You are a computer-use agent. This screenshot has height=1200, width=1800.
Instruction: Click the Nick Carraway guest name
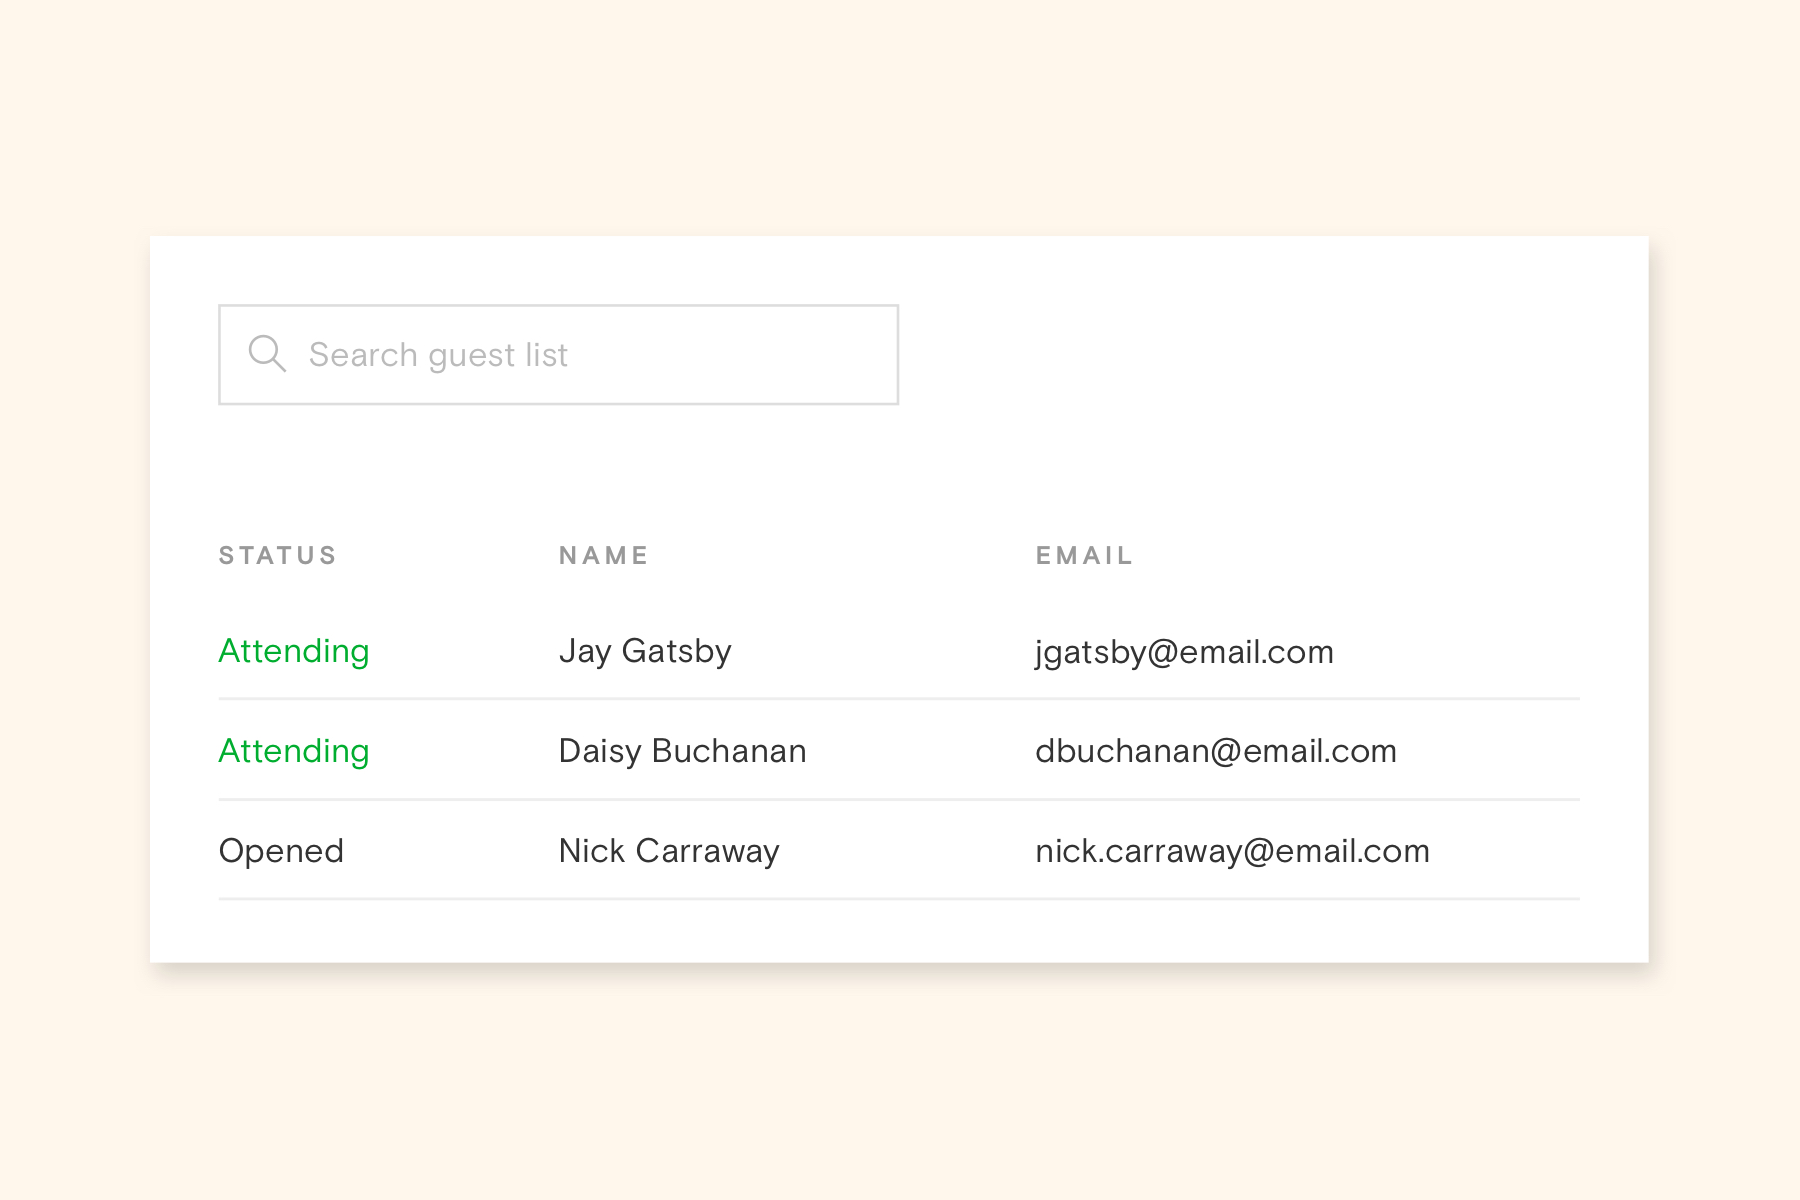(669, 851)
